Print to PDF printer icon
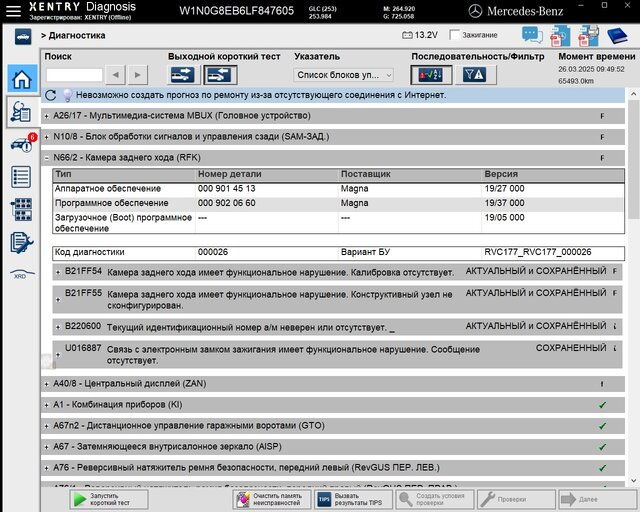The image size is (640, 512). (x=588, y=36)
